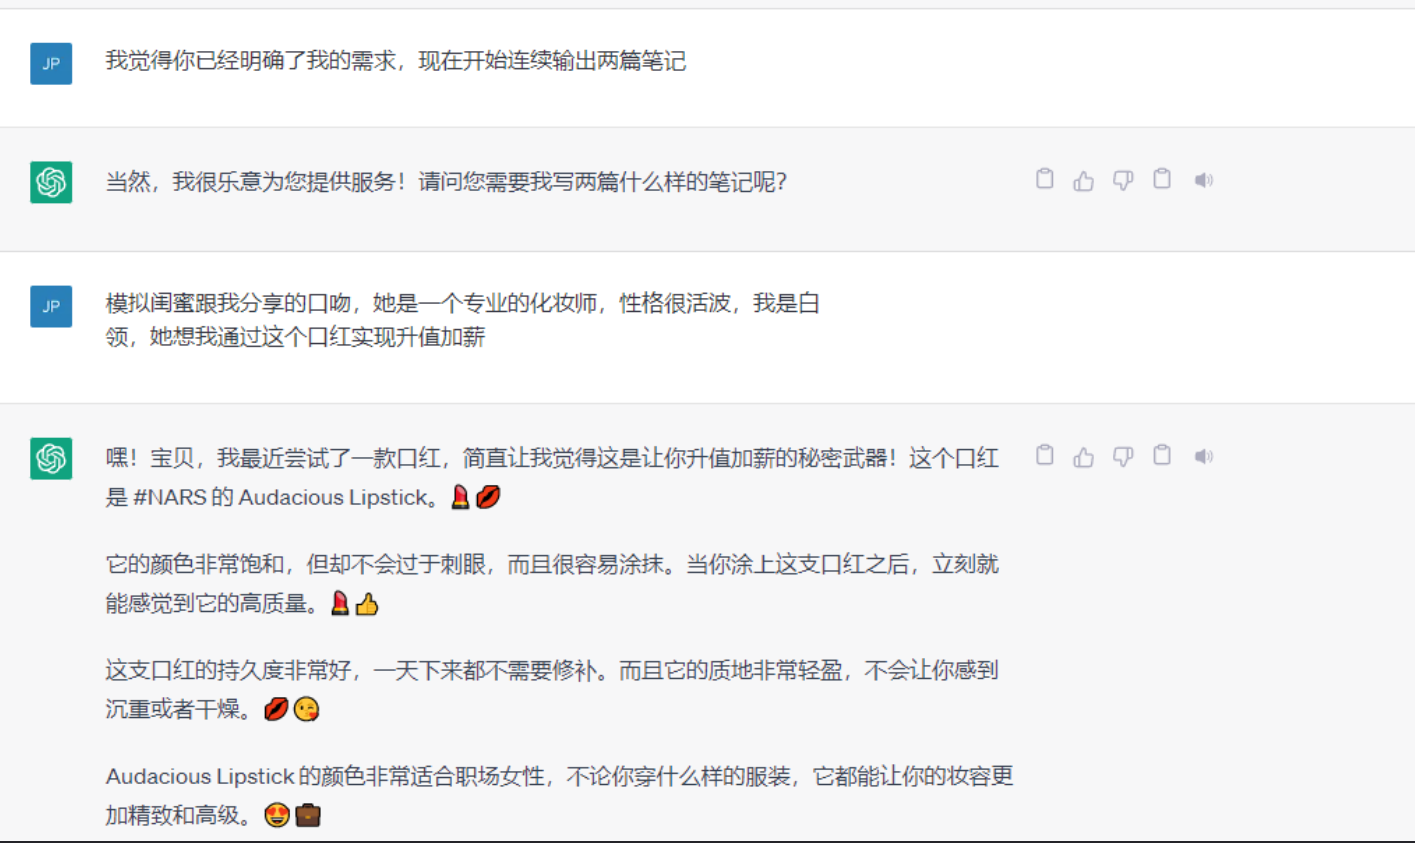
Task: Like the NARS lipstick response
Action: pyautogui.click(x=1083, y=457)
